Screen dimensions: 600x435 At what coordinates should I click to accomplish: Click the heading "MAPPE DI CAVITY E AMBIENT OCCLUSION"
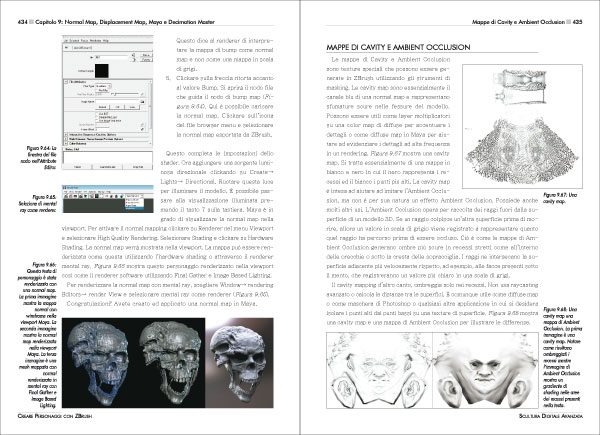398,47
